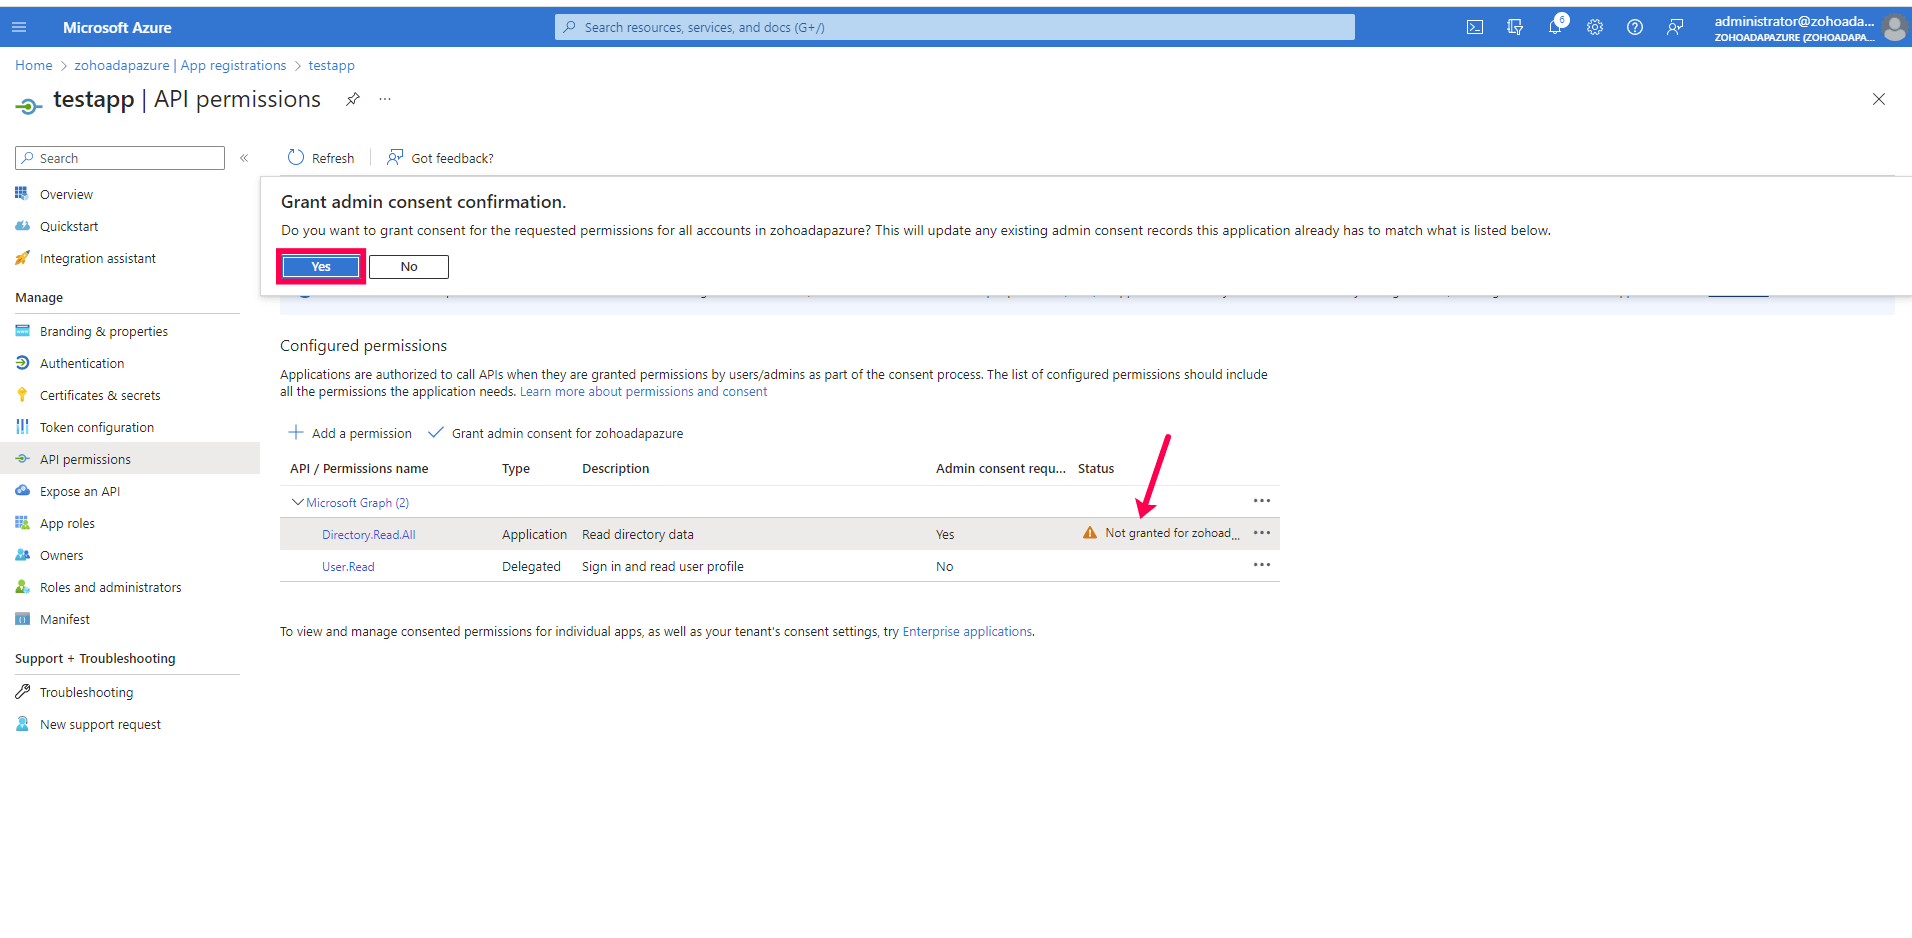
Task: Open the administrator account avatar
Action: [1894, 28]
